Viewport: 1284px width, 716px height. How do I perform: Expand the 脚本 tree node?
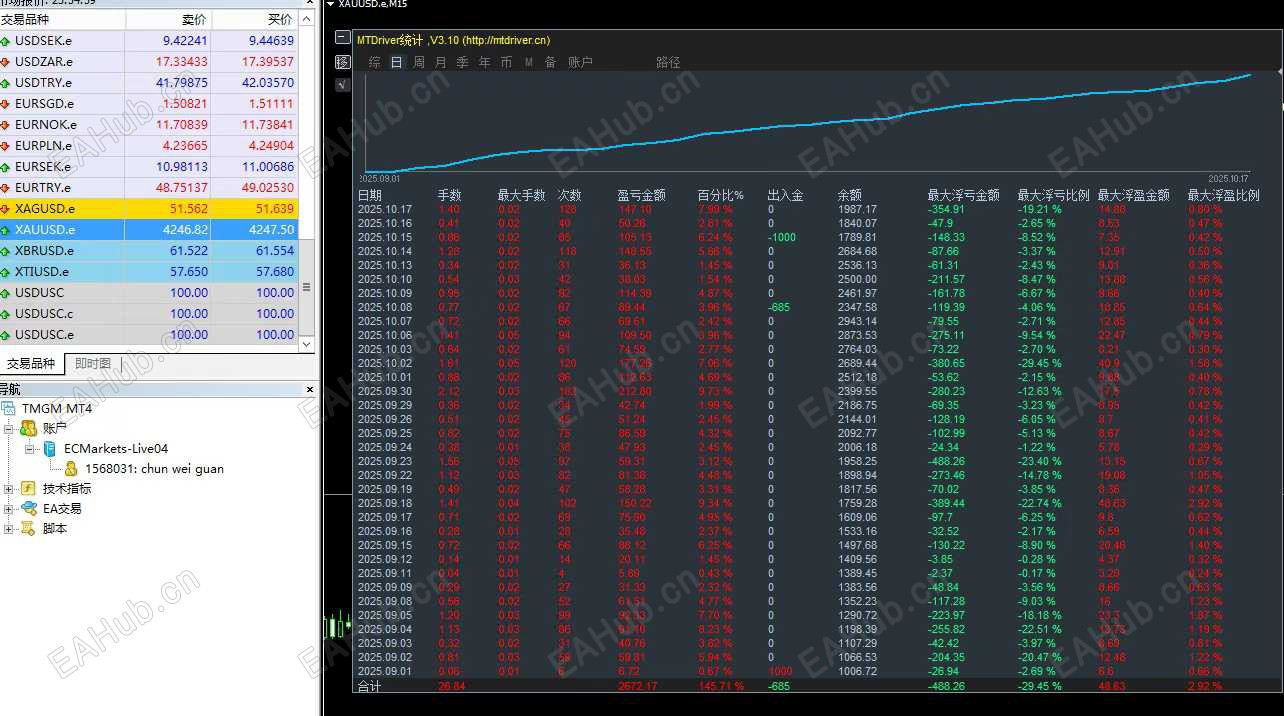click(x=9, y=528)
